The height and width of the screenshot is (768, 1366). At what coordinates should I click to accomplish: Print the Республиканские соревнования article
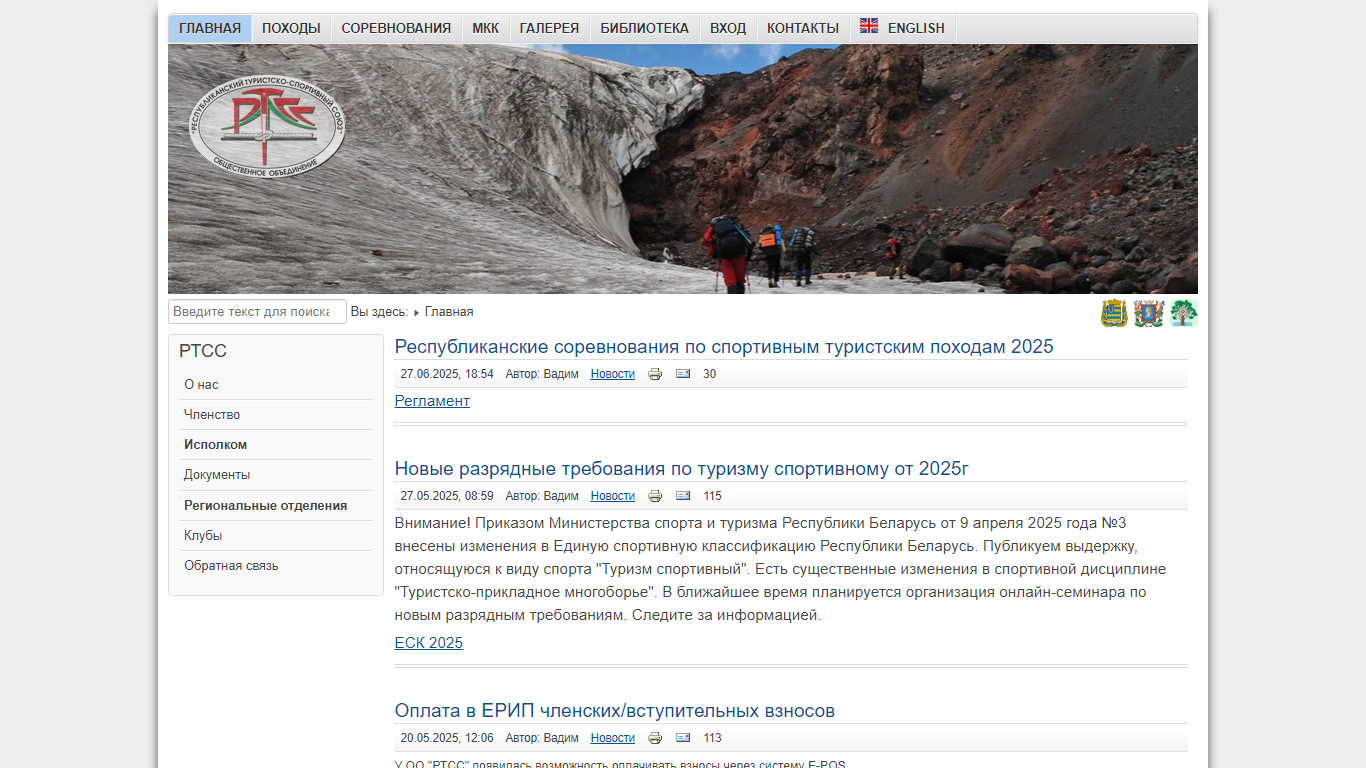click(x=655, y=374)
